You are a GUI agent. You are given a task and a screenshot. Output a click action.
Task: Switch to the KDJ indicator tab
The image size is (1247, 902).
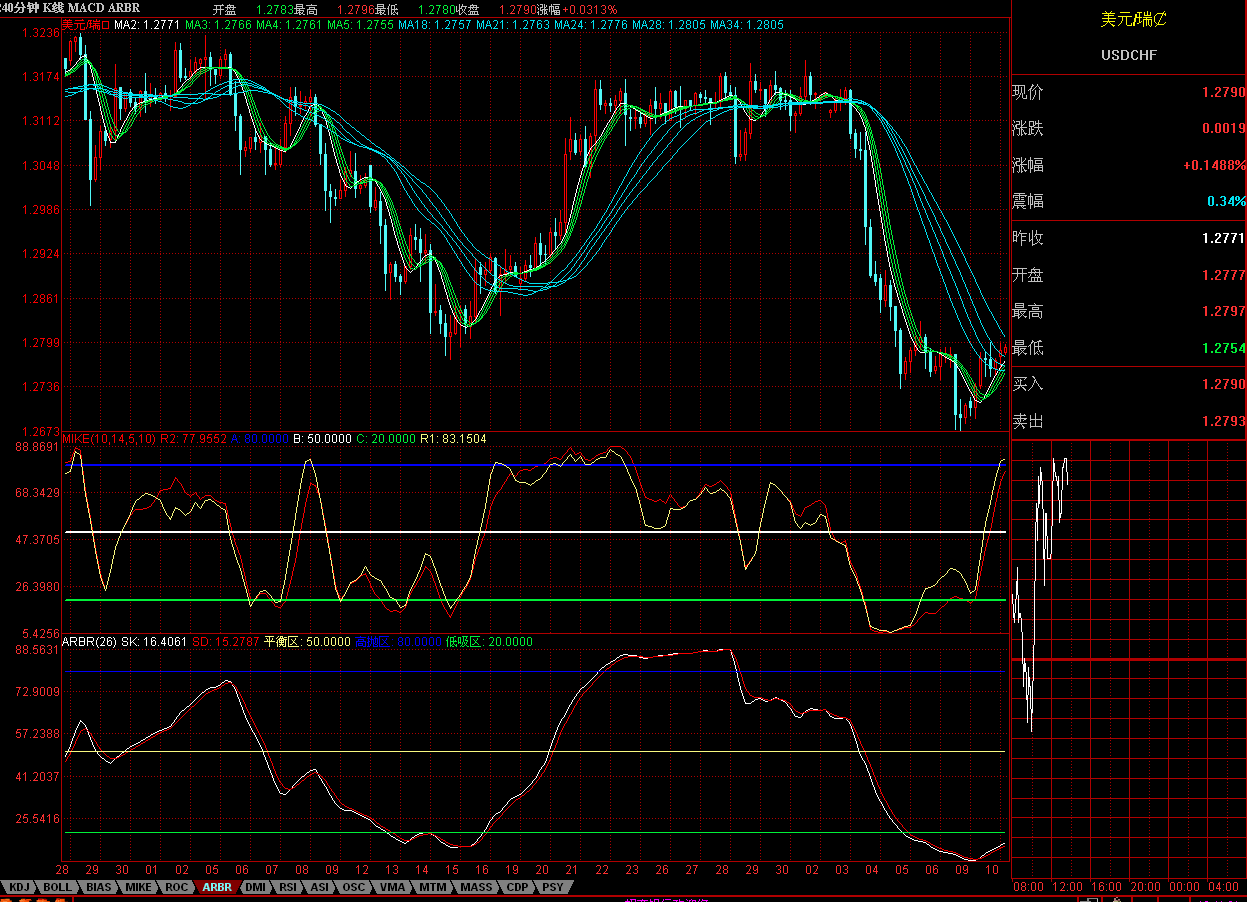point(20,887)
